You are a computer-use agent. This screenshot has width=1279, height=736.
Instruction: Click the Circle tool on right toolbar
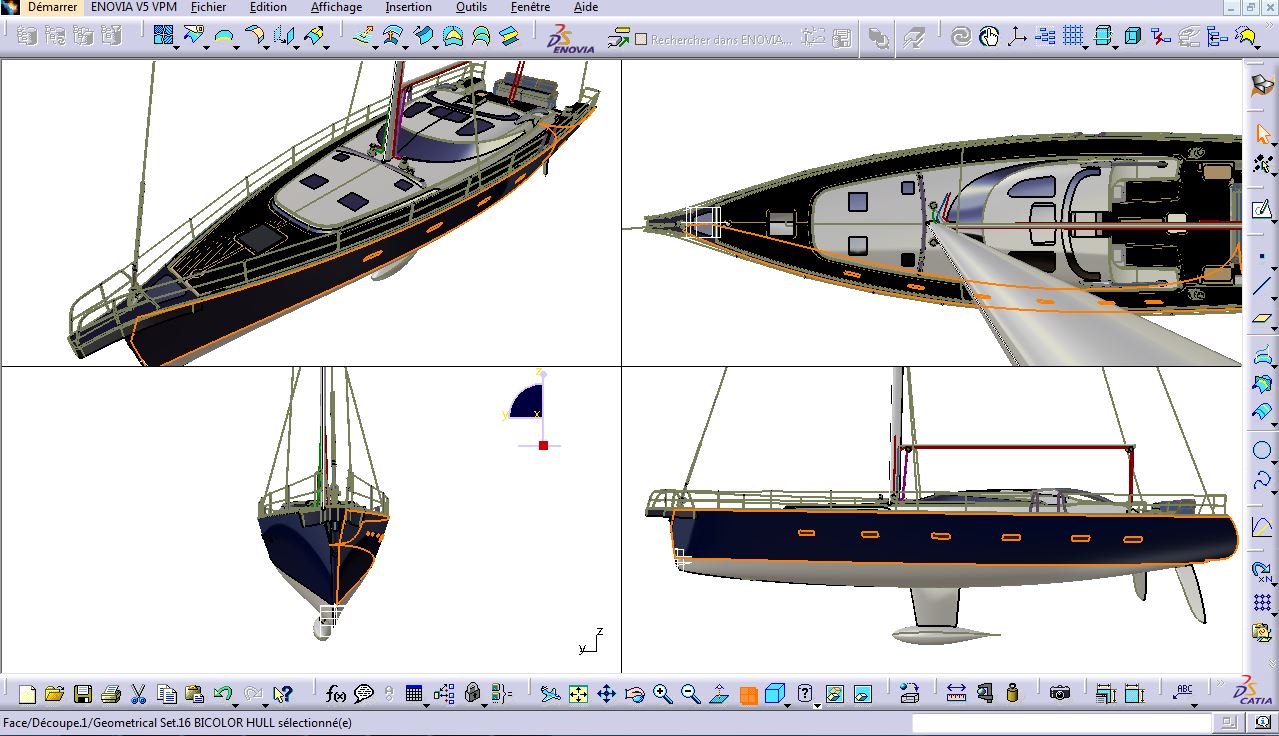1262,450
